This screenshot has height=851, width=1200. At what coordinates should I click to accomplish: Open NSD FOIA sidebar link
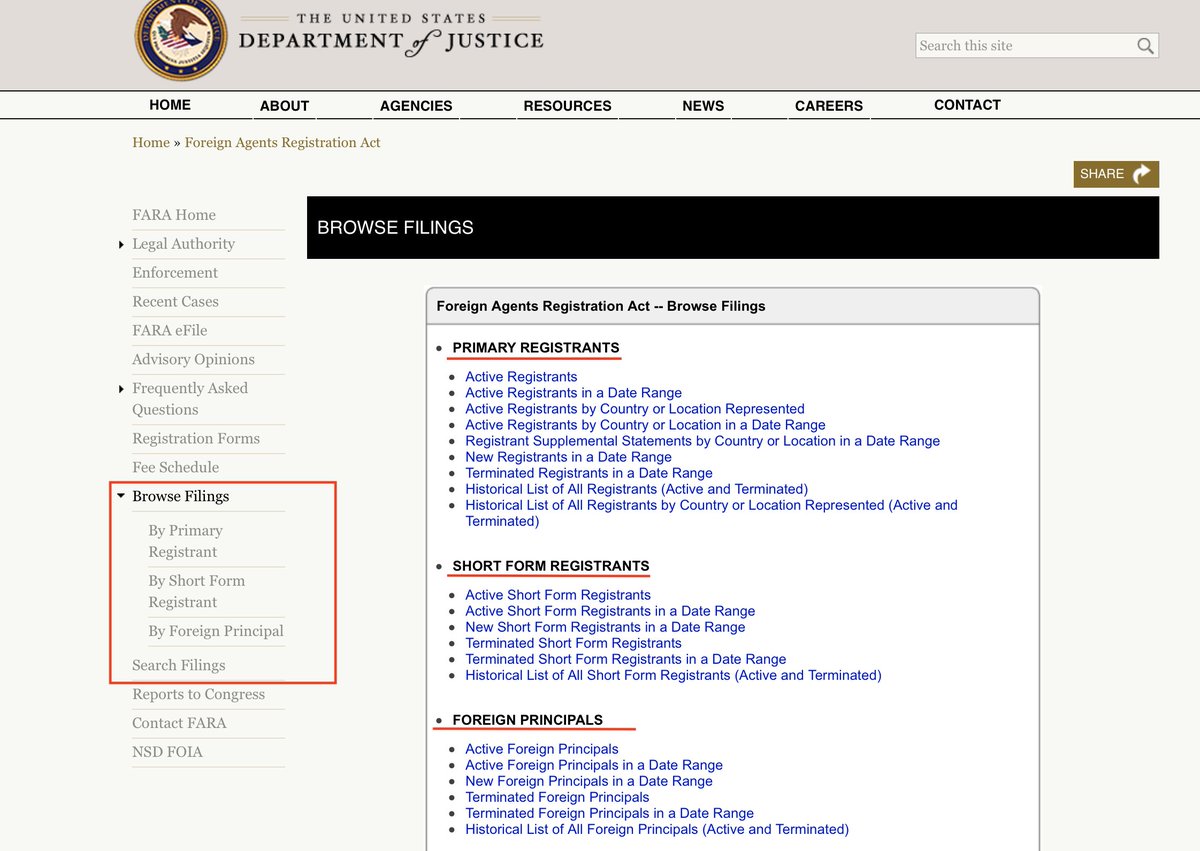[167, 753]
